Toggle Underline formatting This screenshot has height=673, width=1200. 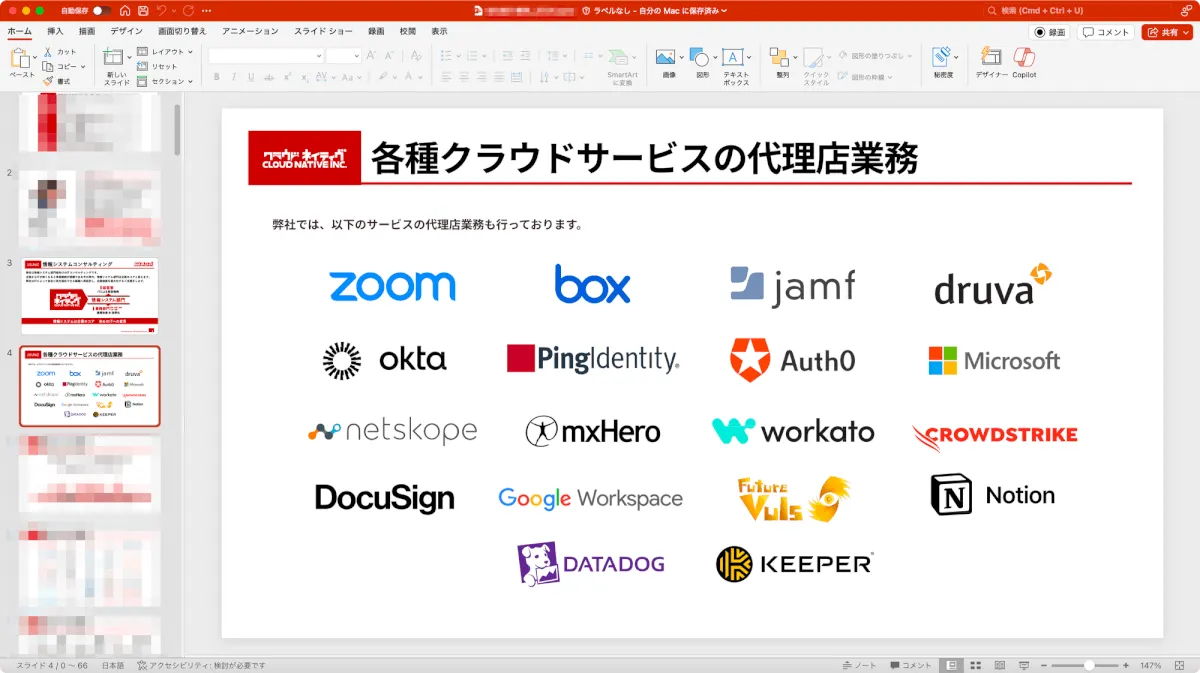(x=251, y=76)
